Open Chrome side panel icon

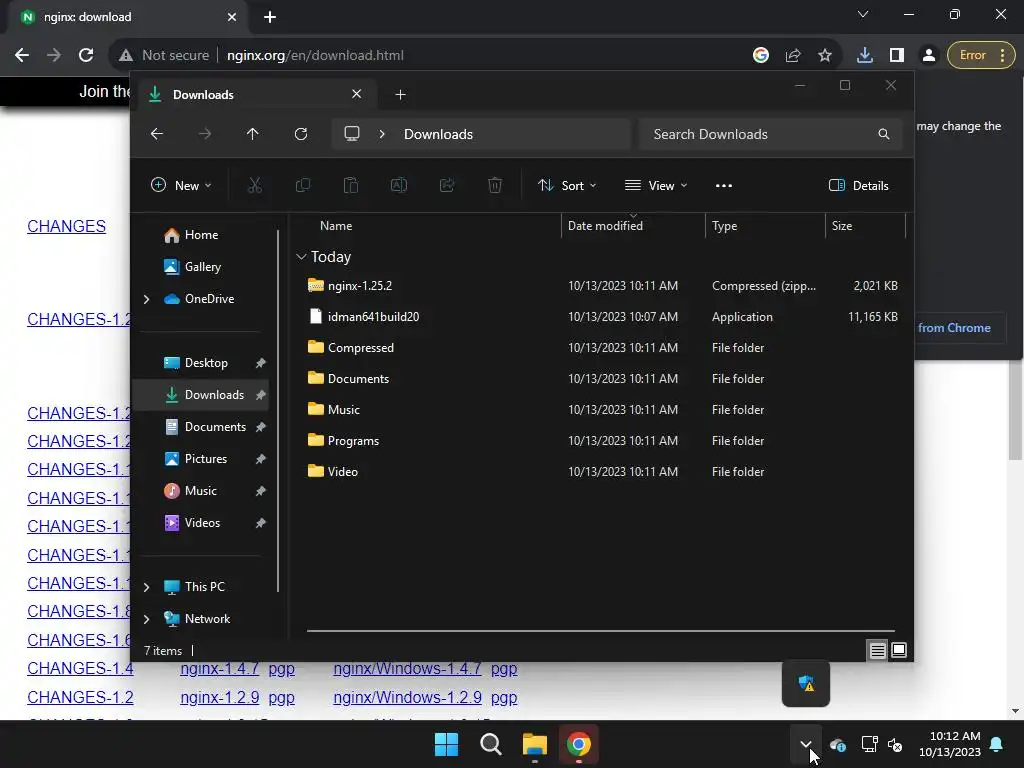pyautogui.click(x=897, y=56)
